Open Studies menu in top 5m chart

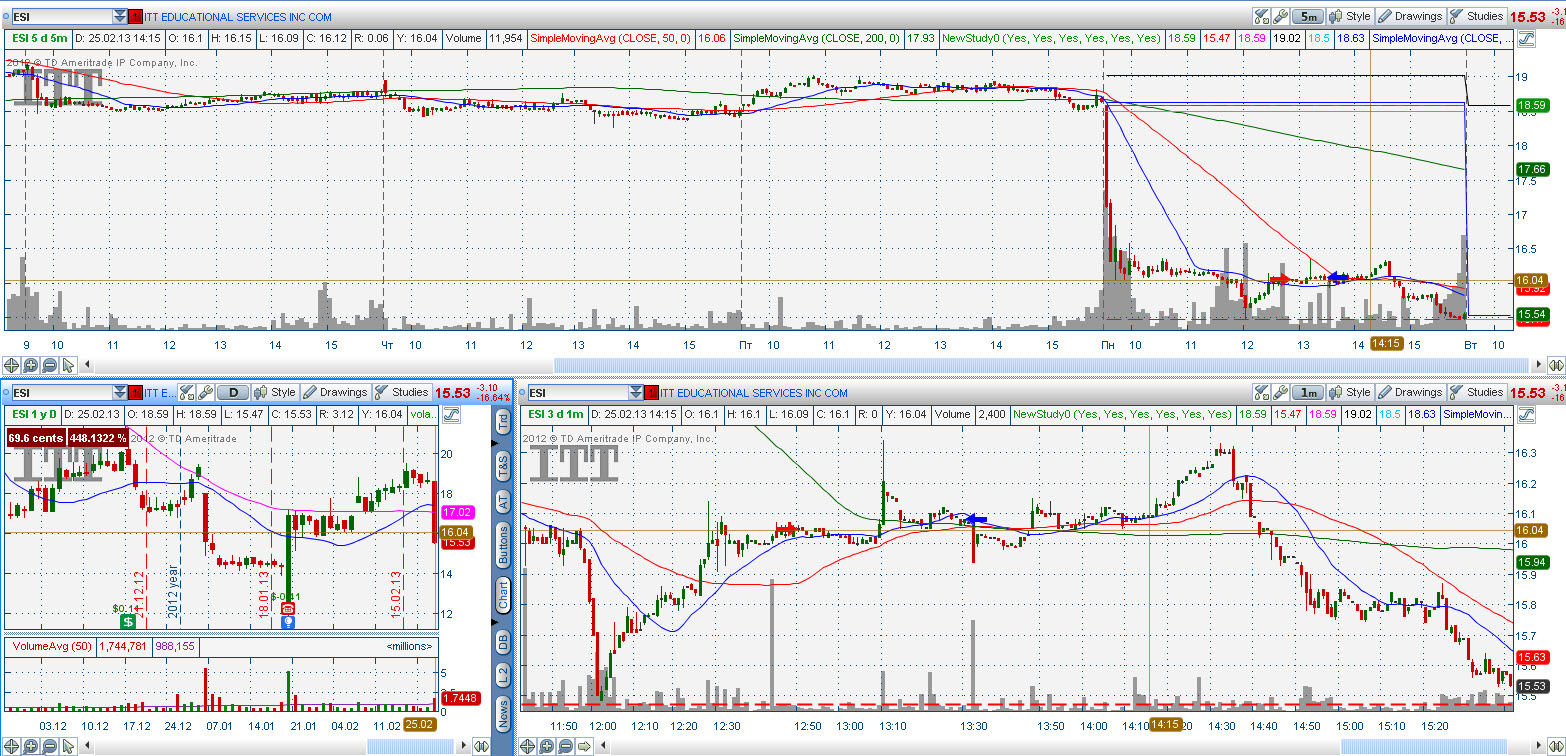pos(1477,16)
